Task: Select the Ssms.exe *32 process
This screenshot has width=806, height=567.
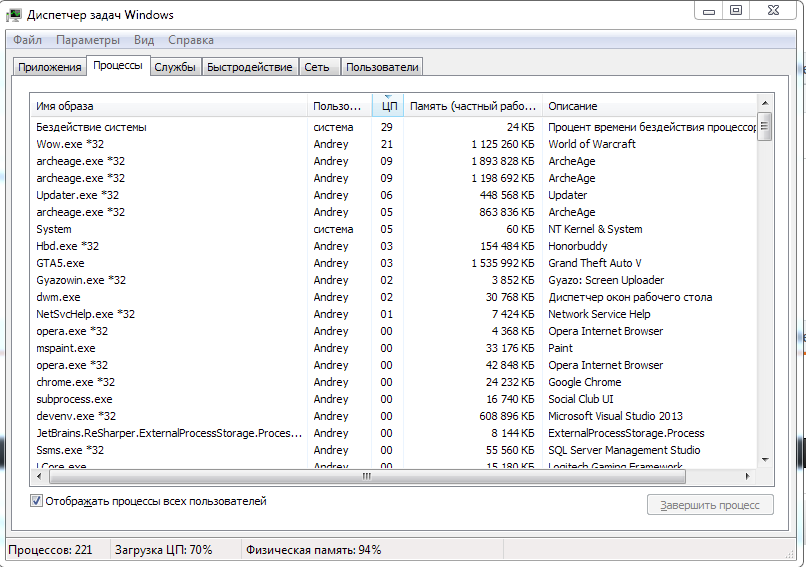Action: 394,449
